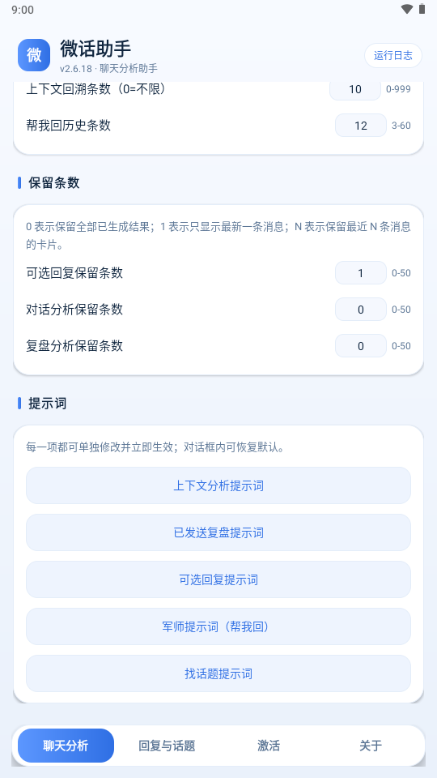Edit the 可选回复保留条数 value field
Viewport: 437px width, 778px height.
coord(361,273)
